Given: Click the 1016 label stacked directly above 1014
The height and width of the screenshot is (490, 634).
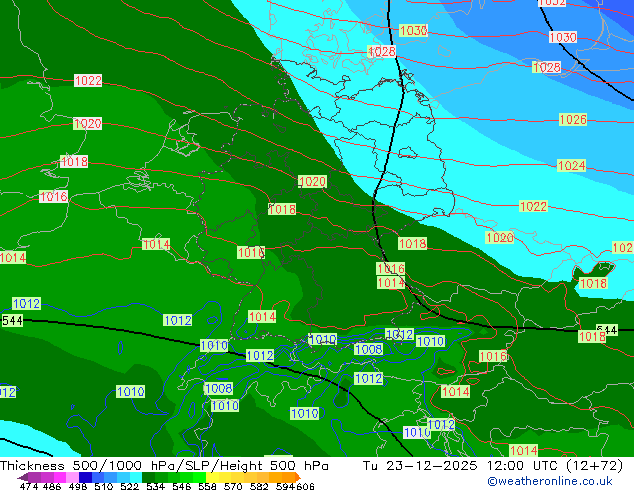Looking at the screenshot, I should pyautogui.click(x=391, y=268).
